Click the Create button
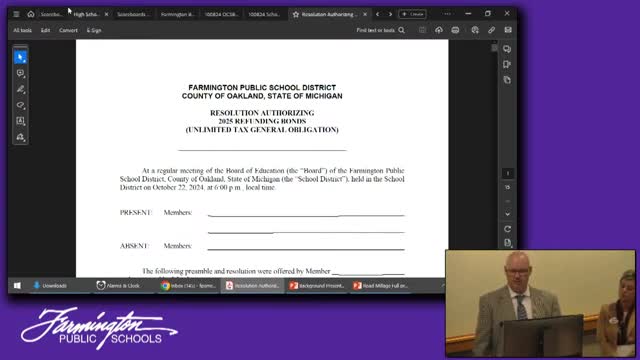Screen dimensions: 640x360 (413, 14)
